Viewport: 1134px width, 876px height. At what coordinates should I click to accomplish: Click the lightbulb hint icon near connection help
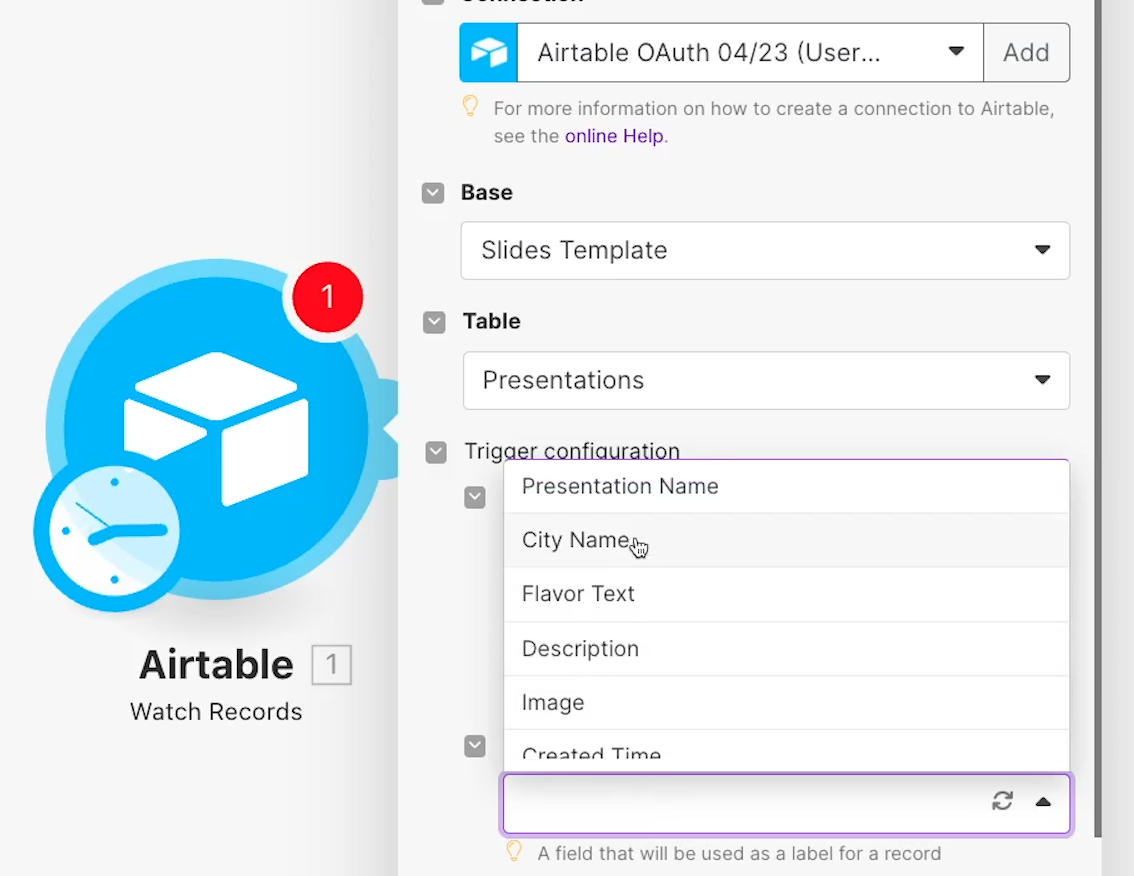470,106
